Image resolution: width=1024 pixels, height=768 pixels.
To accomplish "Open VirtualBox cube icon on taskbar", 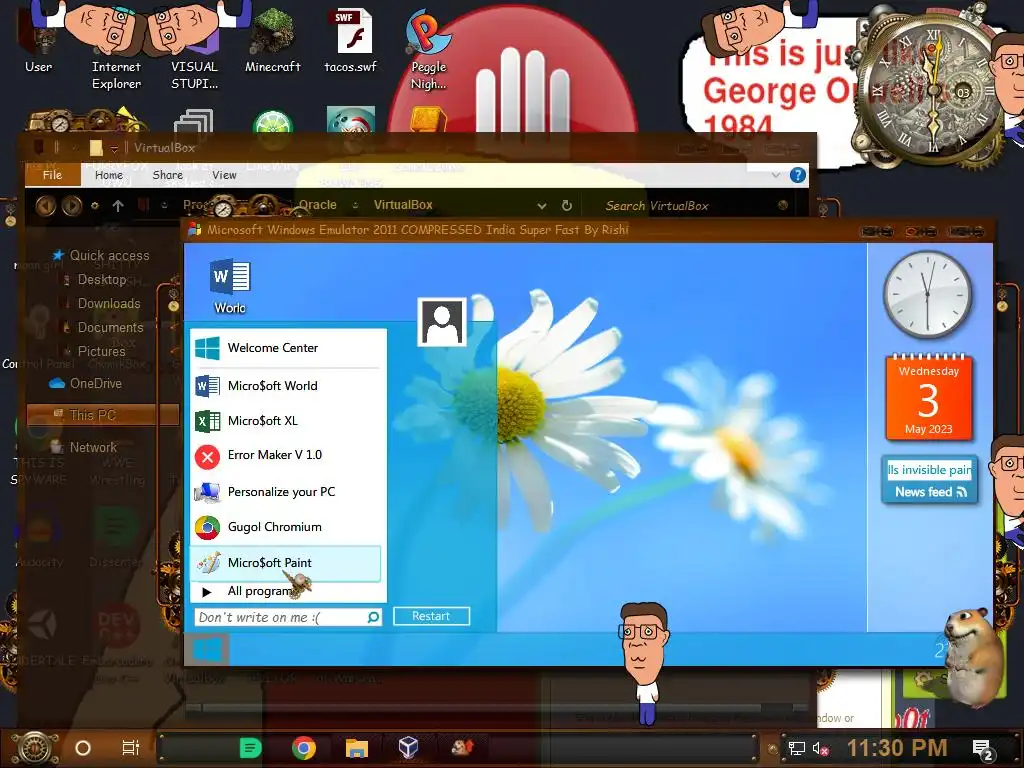I will 409,748.
